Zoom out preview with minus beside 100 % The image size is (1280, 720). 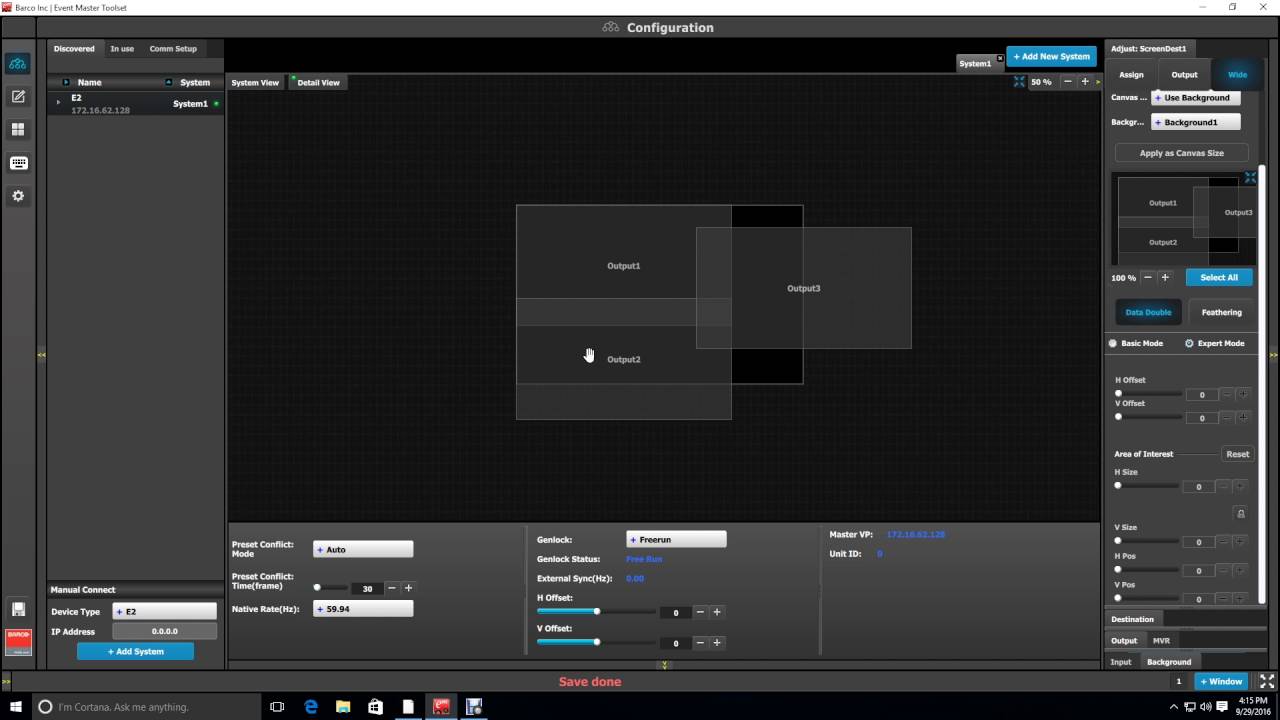pos(1148,277)
